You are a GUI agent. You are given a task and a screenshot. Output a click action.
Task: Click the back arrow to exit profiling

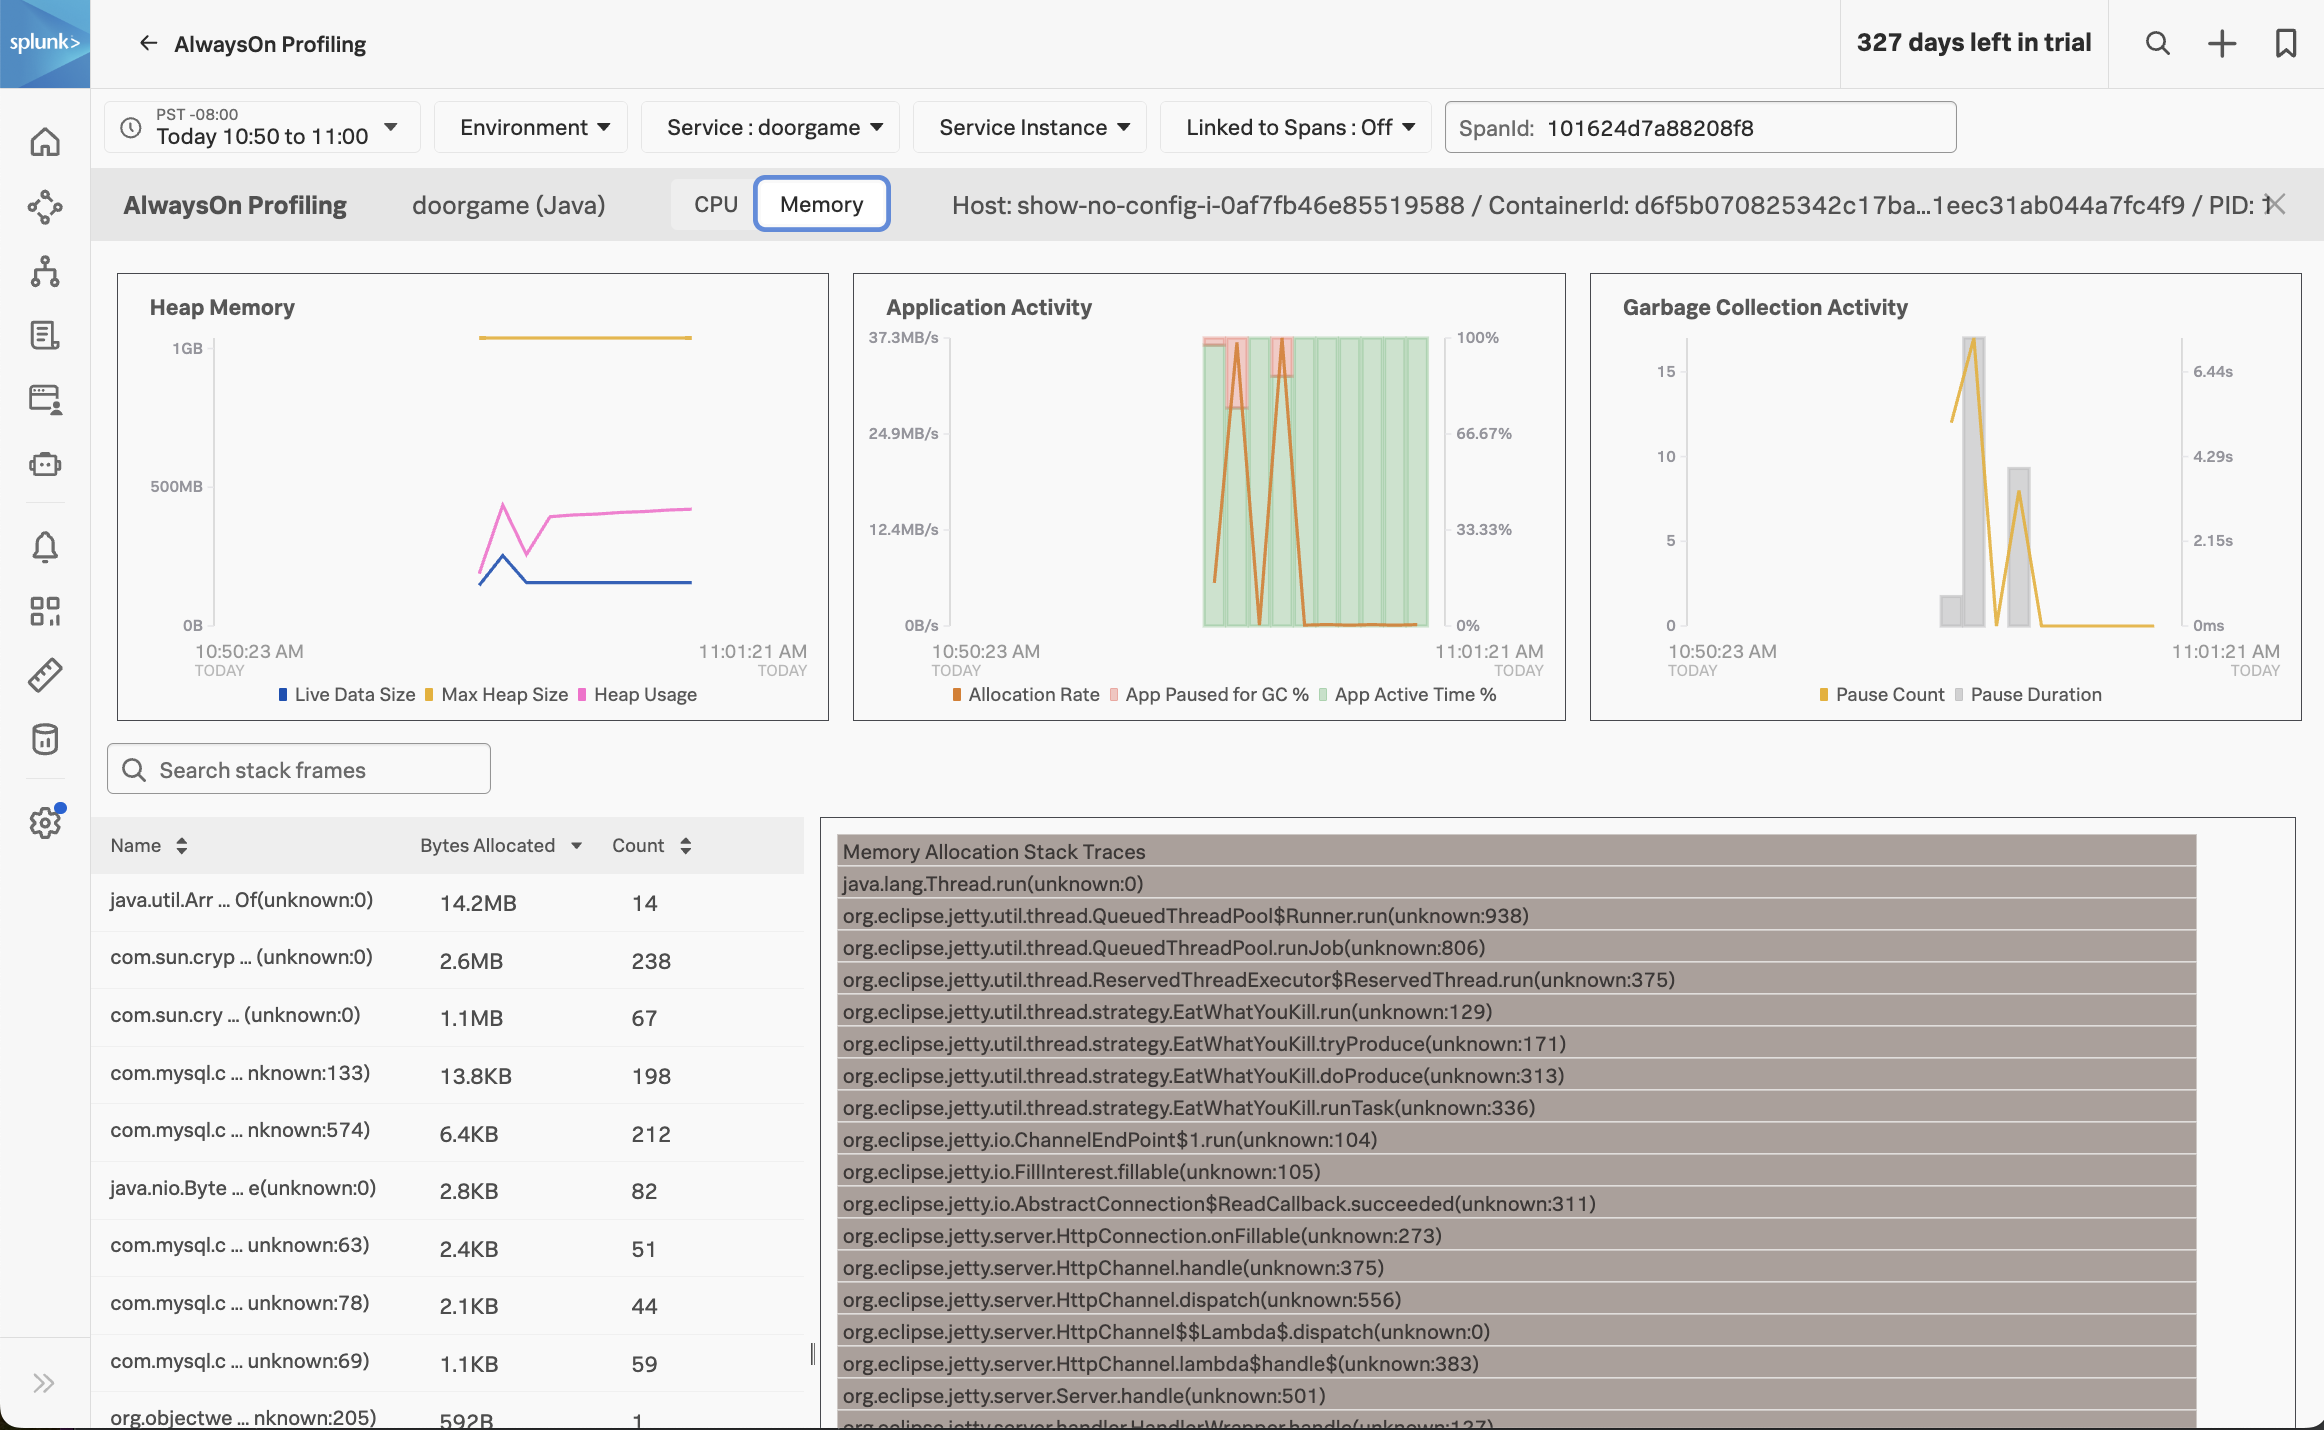click(149, 43)
